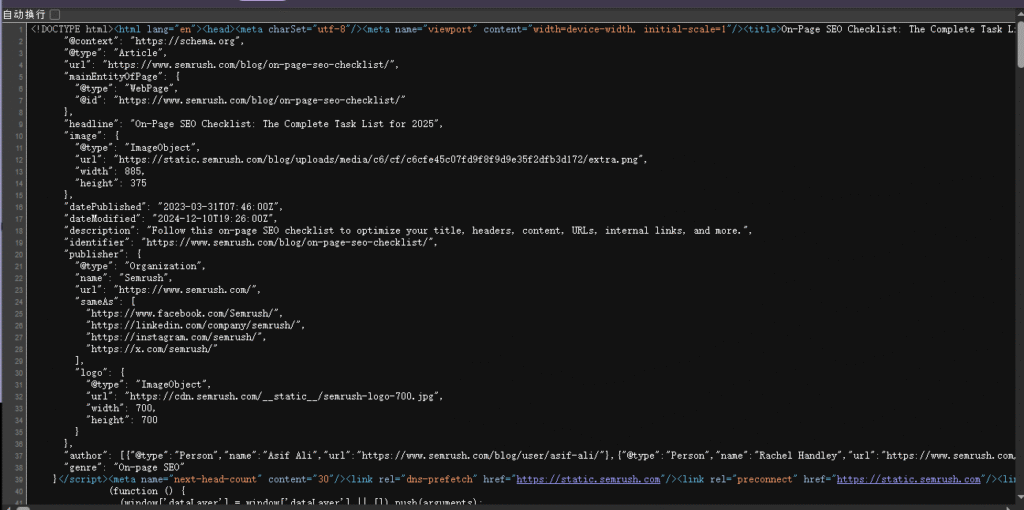
Task: Open the dns-prefetch static.semrush.com link
Action: (588, 479)
